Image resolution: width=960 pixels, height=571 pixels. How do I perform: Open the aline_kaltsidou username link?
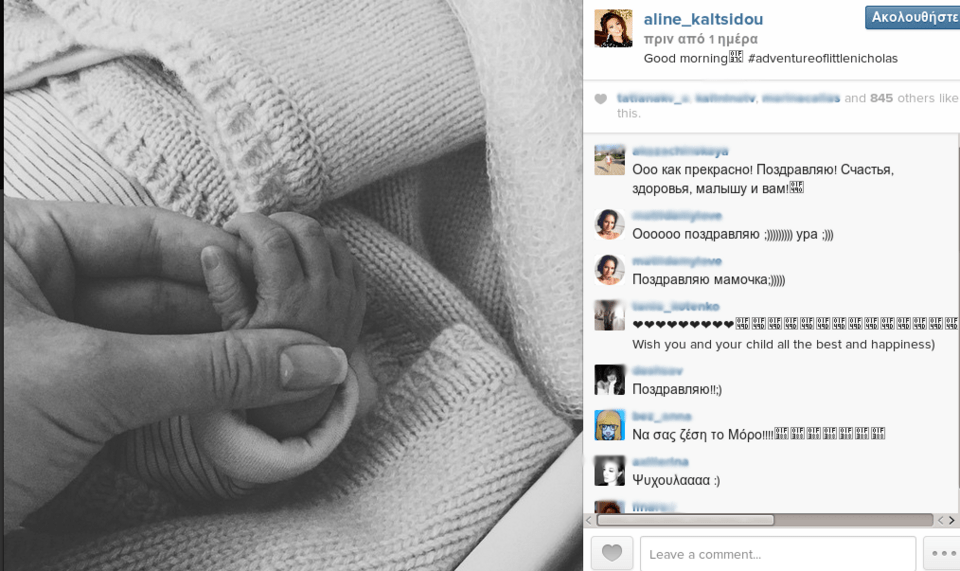[x=703, y=19]
